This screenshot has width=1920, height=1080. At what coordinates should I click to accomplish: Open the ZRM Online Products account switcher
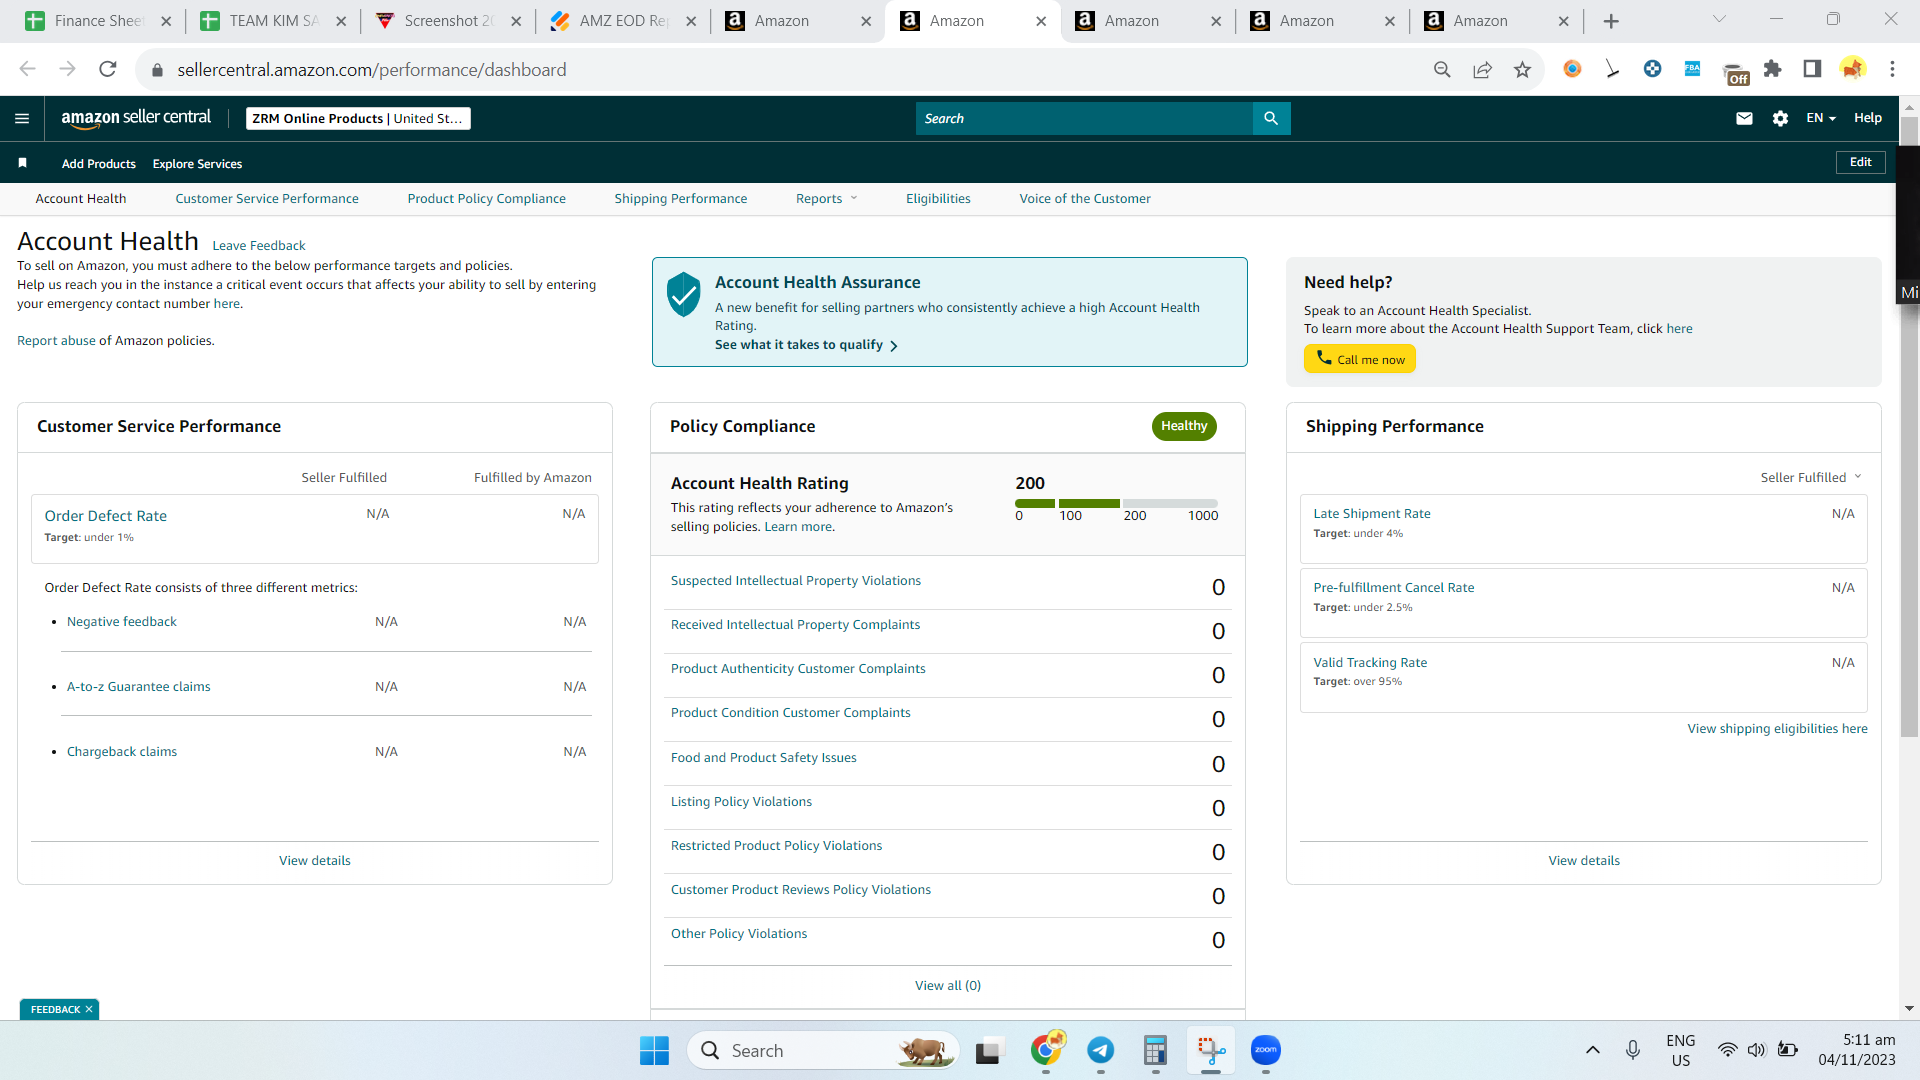358,118
